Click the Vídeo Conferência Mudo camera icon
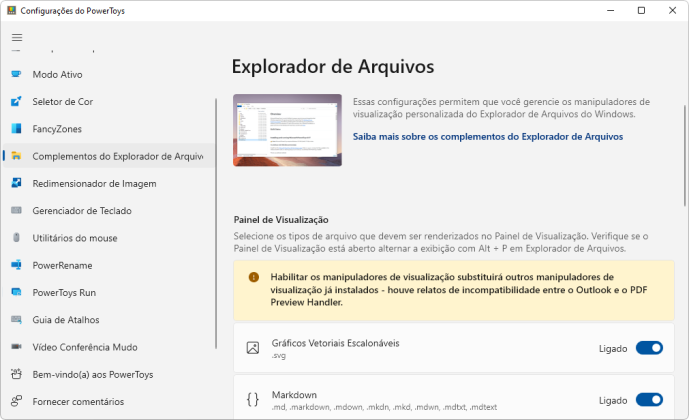The height and width of the screenshot is (420, 689). point(16,347)
